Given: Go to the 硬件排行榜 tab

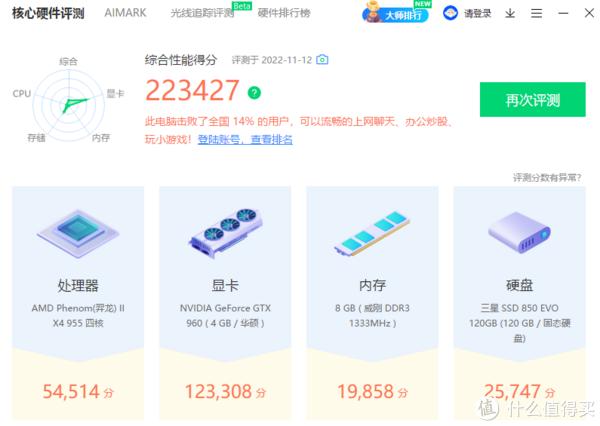Looking at the screenshot, I should (284, 13).
